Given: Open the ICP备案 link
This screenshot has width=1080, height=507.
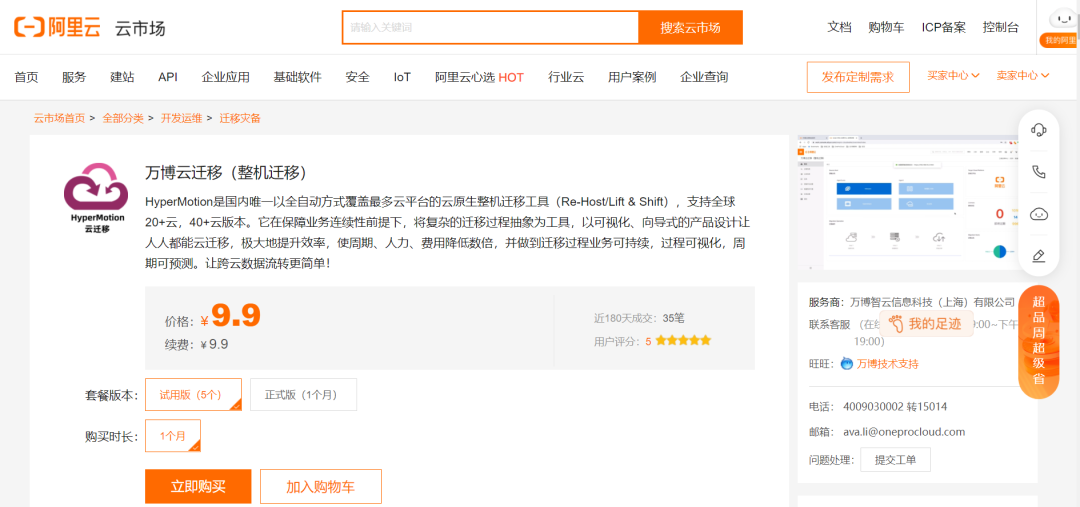Looking at the screenshot, I should click(944, 28).
